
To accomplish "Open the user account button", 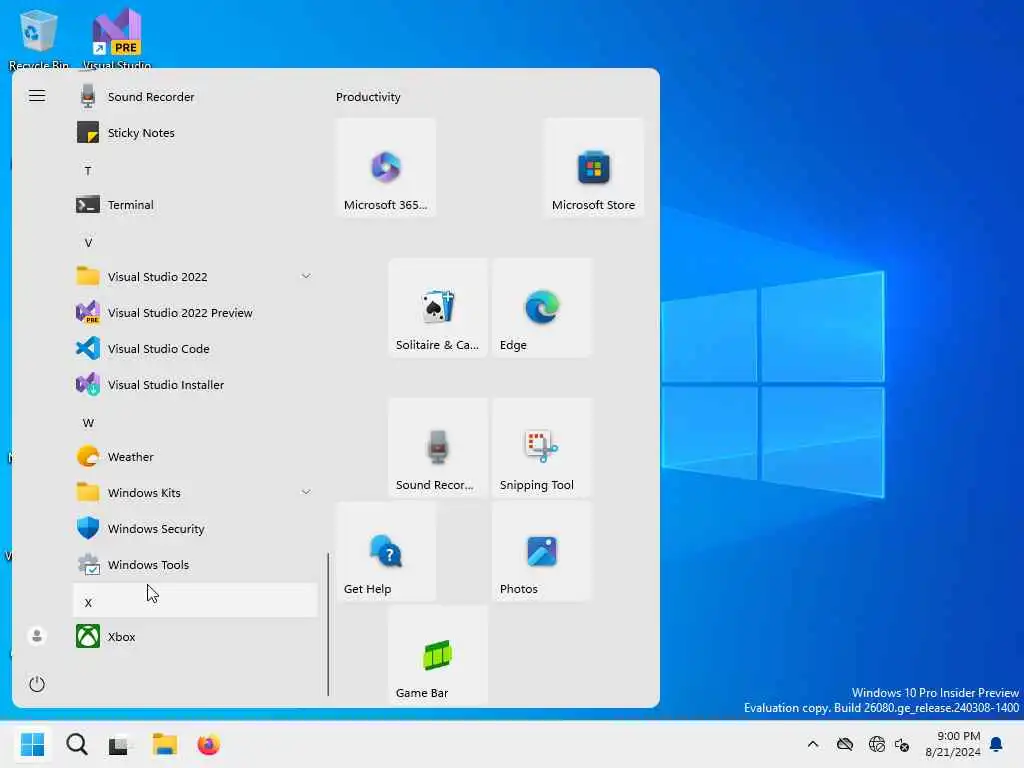I will point(37,635).
